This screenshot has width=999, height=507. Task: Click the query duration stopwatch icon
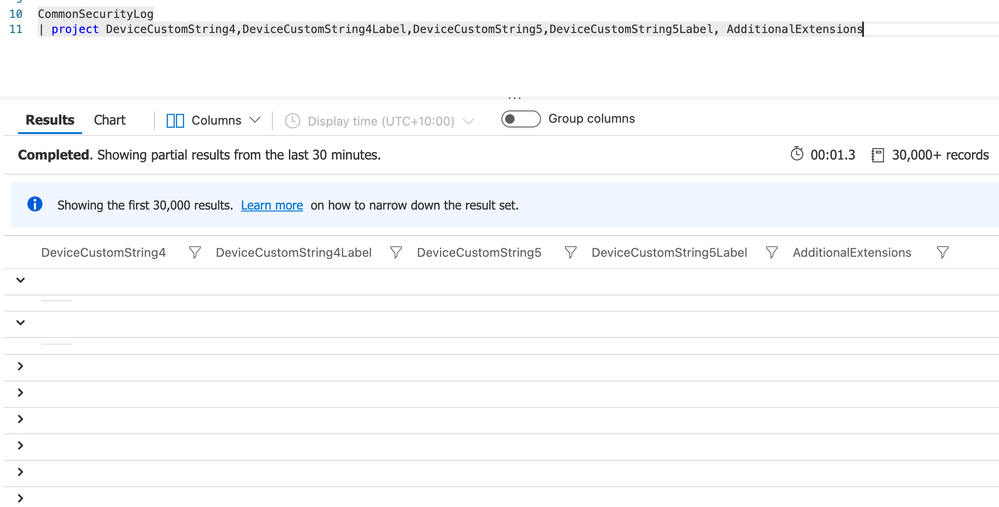coord(797,154)
